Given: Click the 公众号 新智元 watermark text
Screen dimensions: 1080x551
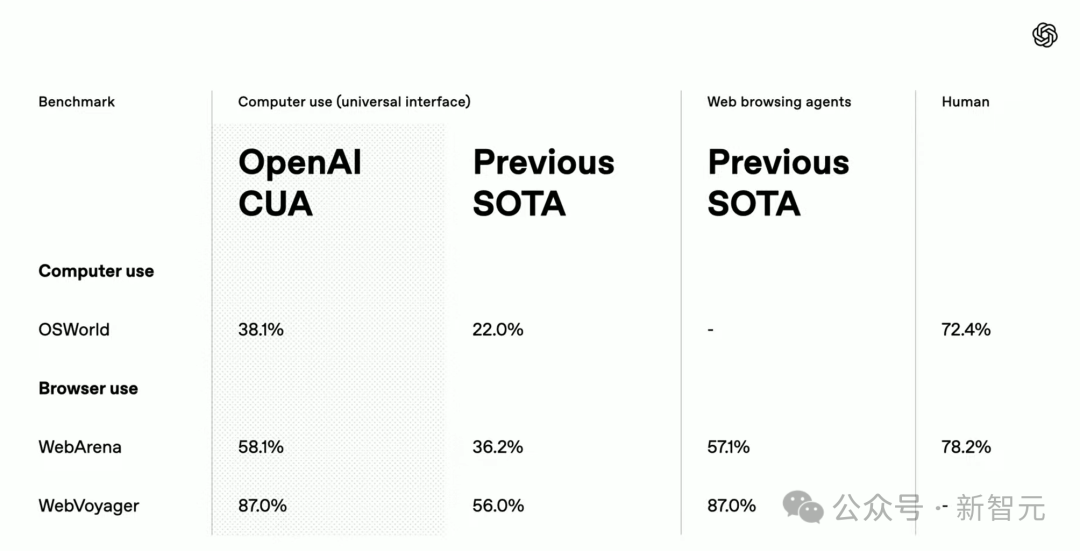Looking at the screenshot, I should pos(939,508).
